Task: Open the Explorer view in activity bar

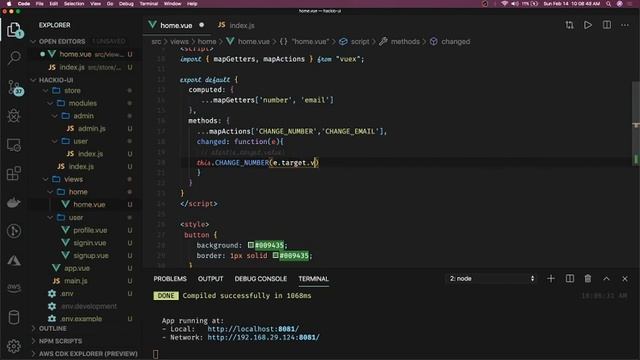Action: [x=14, y=30]
